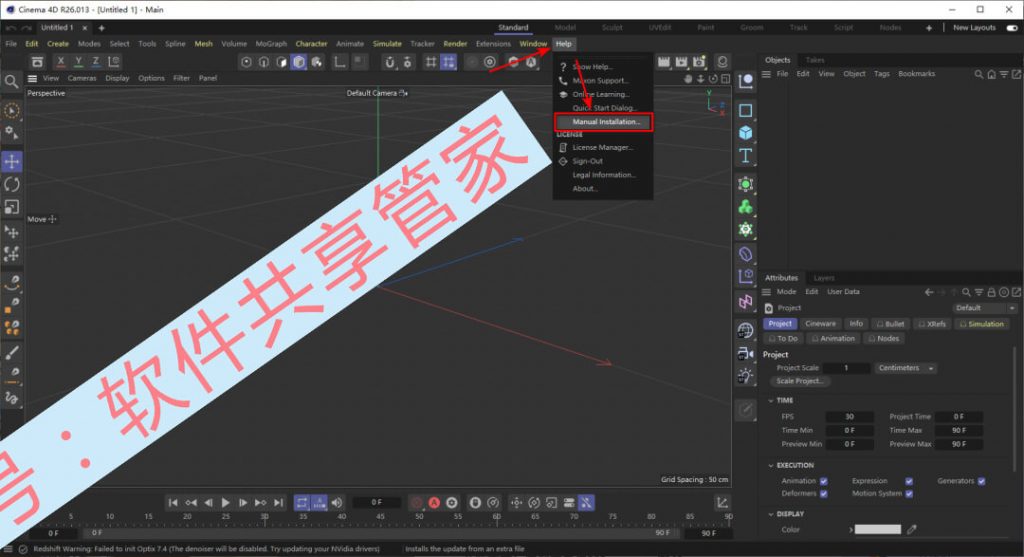This screenshot has width=1024, height=557.
Task: Switch to the Simulation tab
Action: (982, 324)
